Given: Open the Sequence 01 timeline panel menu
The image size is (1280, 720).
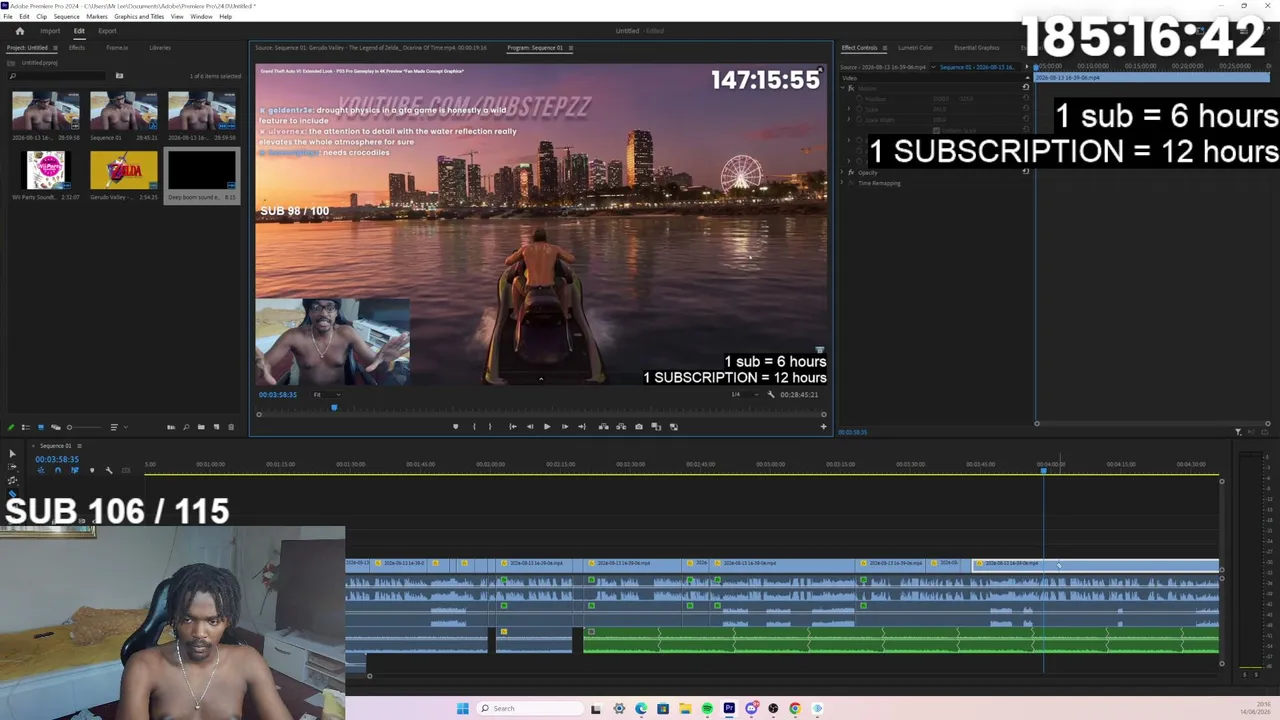Looking at the screenshot, I should [79, 446].
